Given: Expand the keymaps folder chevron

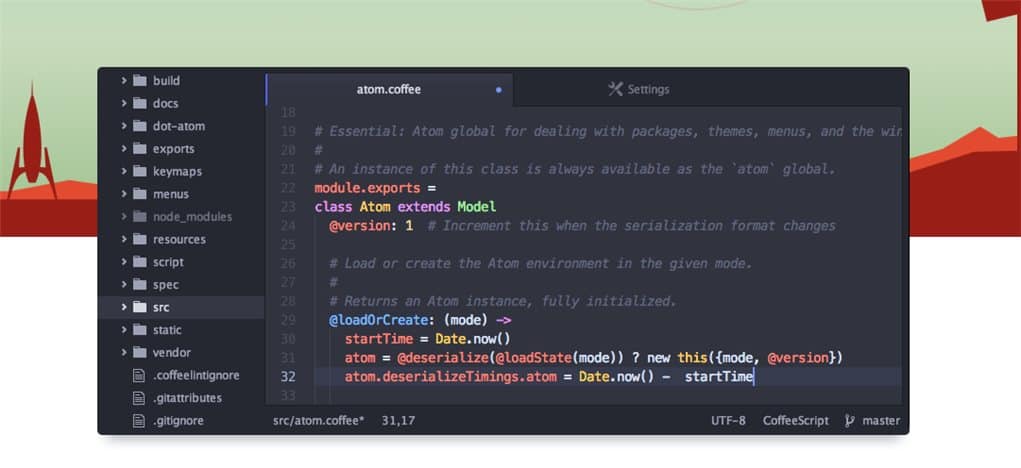Looking at the screenshot, I should click(123, 171).
